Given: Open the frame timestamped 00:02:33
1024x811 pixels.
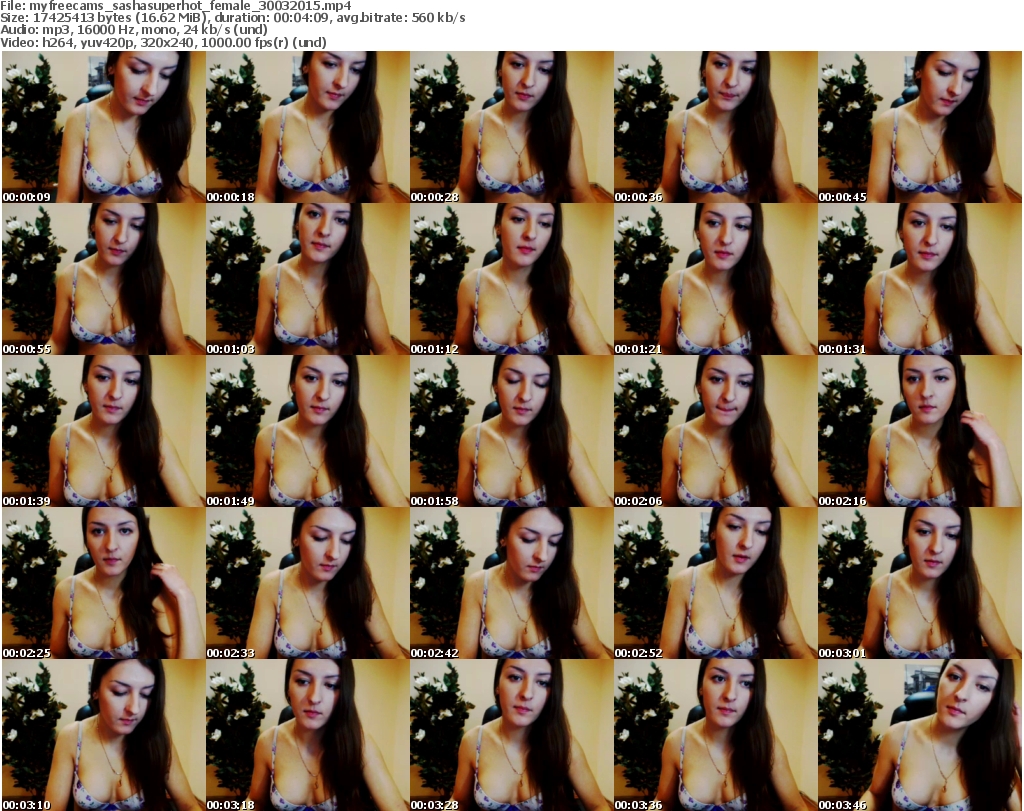Looking at the screenshot, I should coord(308,583).
